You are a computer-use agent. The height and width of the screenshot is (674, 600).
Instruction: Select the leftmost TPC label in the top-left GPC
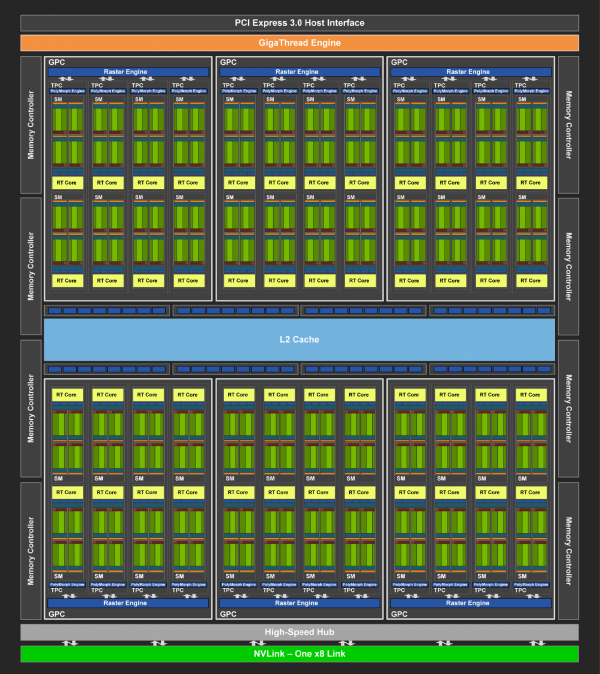(56, 86)
